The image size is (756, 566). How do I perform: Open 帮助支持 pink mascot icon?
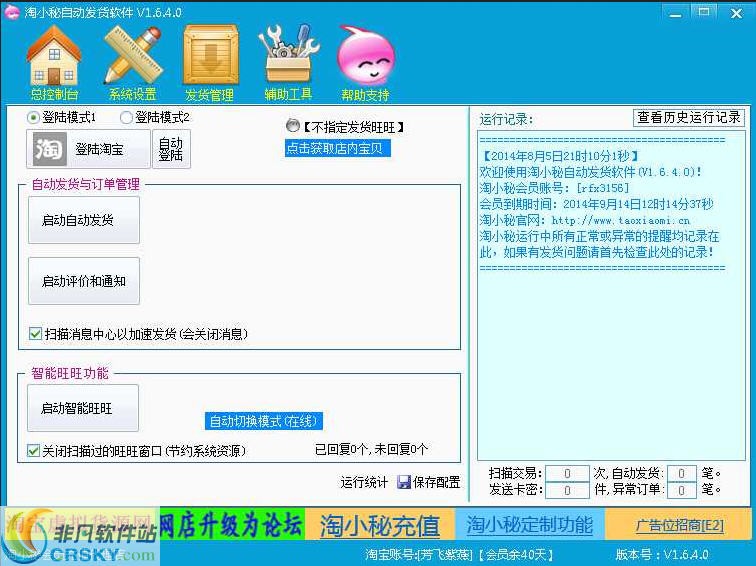pos(365,58)
